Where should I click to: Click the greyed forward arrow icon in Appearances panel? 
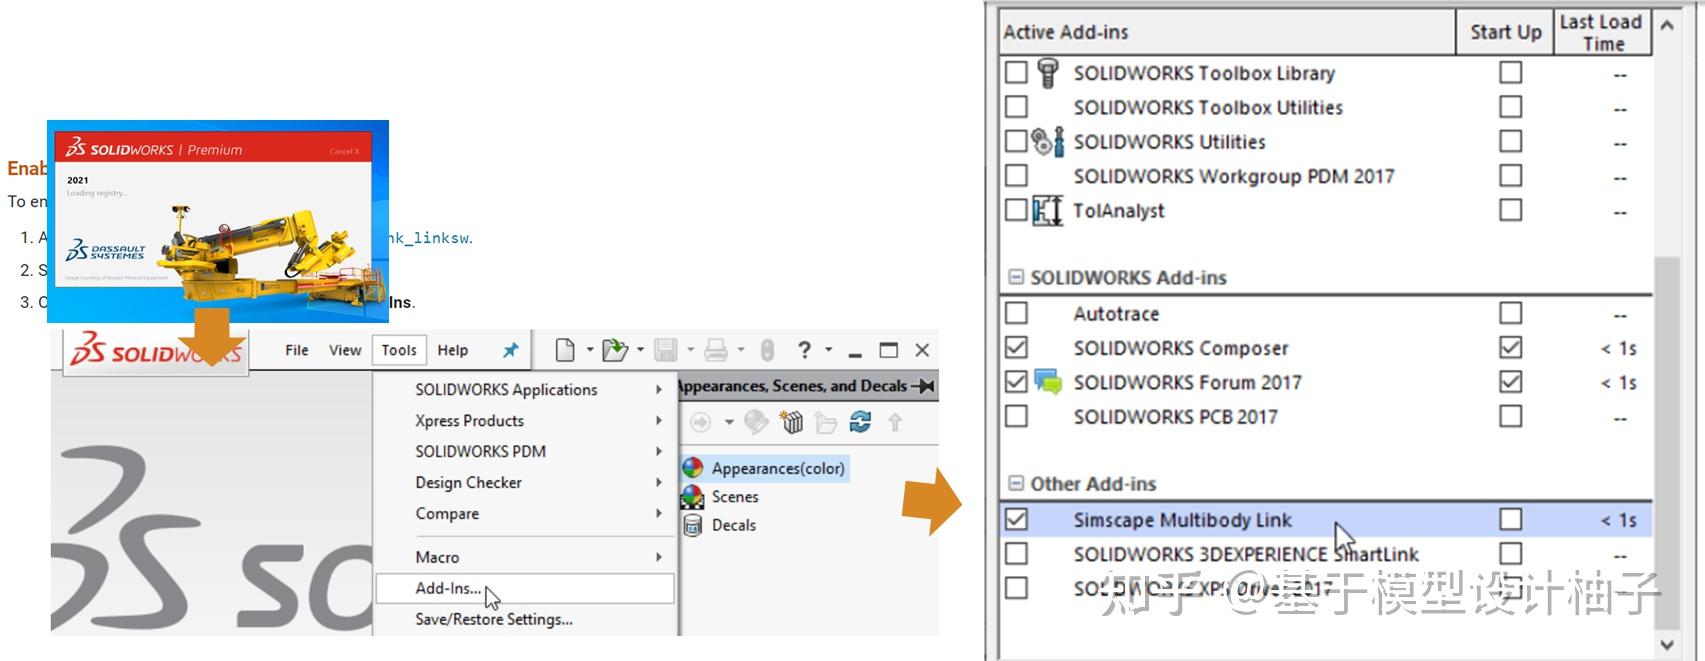point(701,422)
